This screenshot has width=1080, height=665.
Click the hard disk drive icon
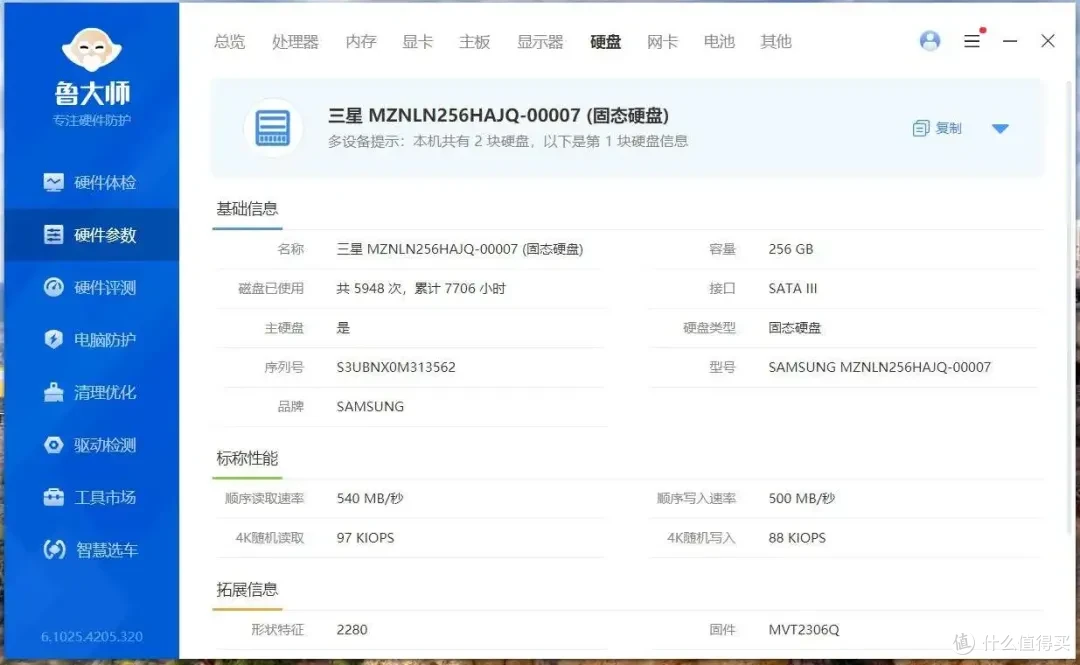(x=273, y=128)
